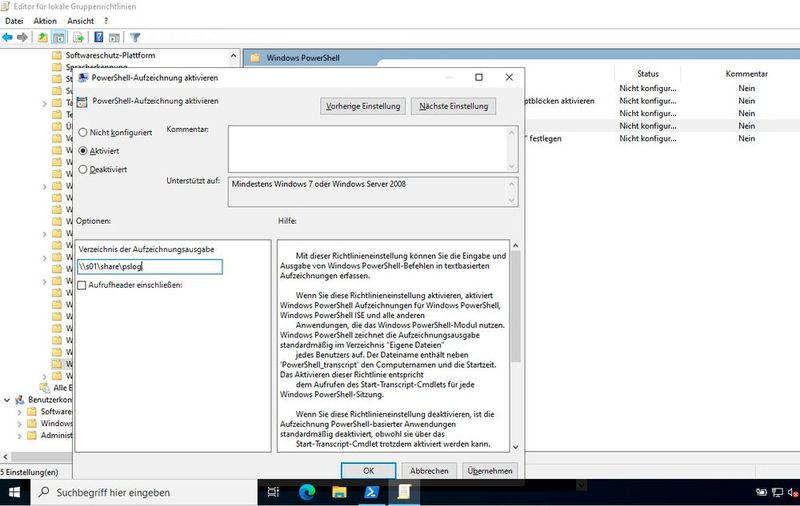
Task: Click the Export list toolbar icon
Action: (78, 37)
